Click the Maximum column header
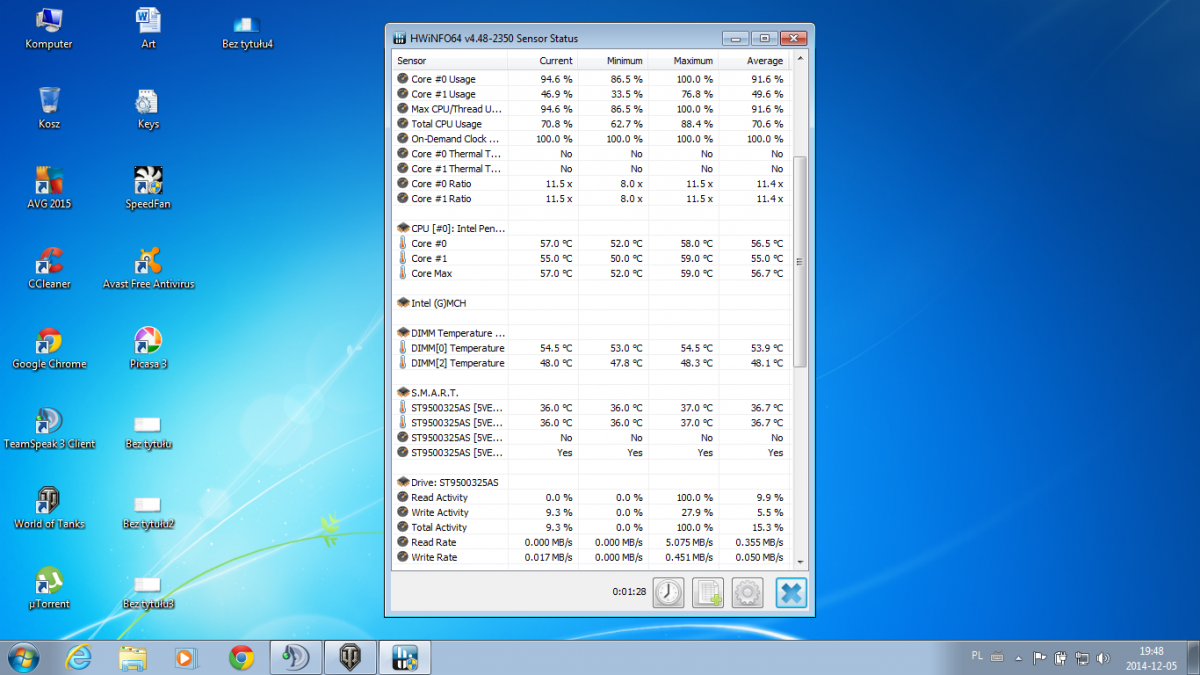Image resolution: width=1200 pixels, height=675 pixels. 683,61
